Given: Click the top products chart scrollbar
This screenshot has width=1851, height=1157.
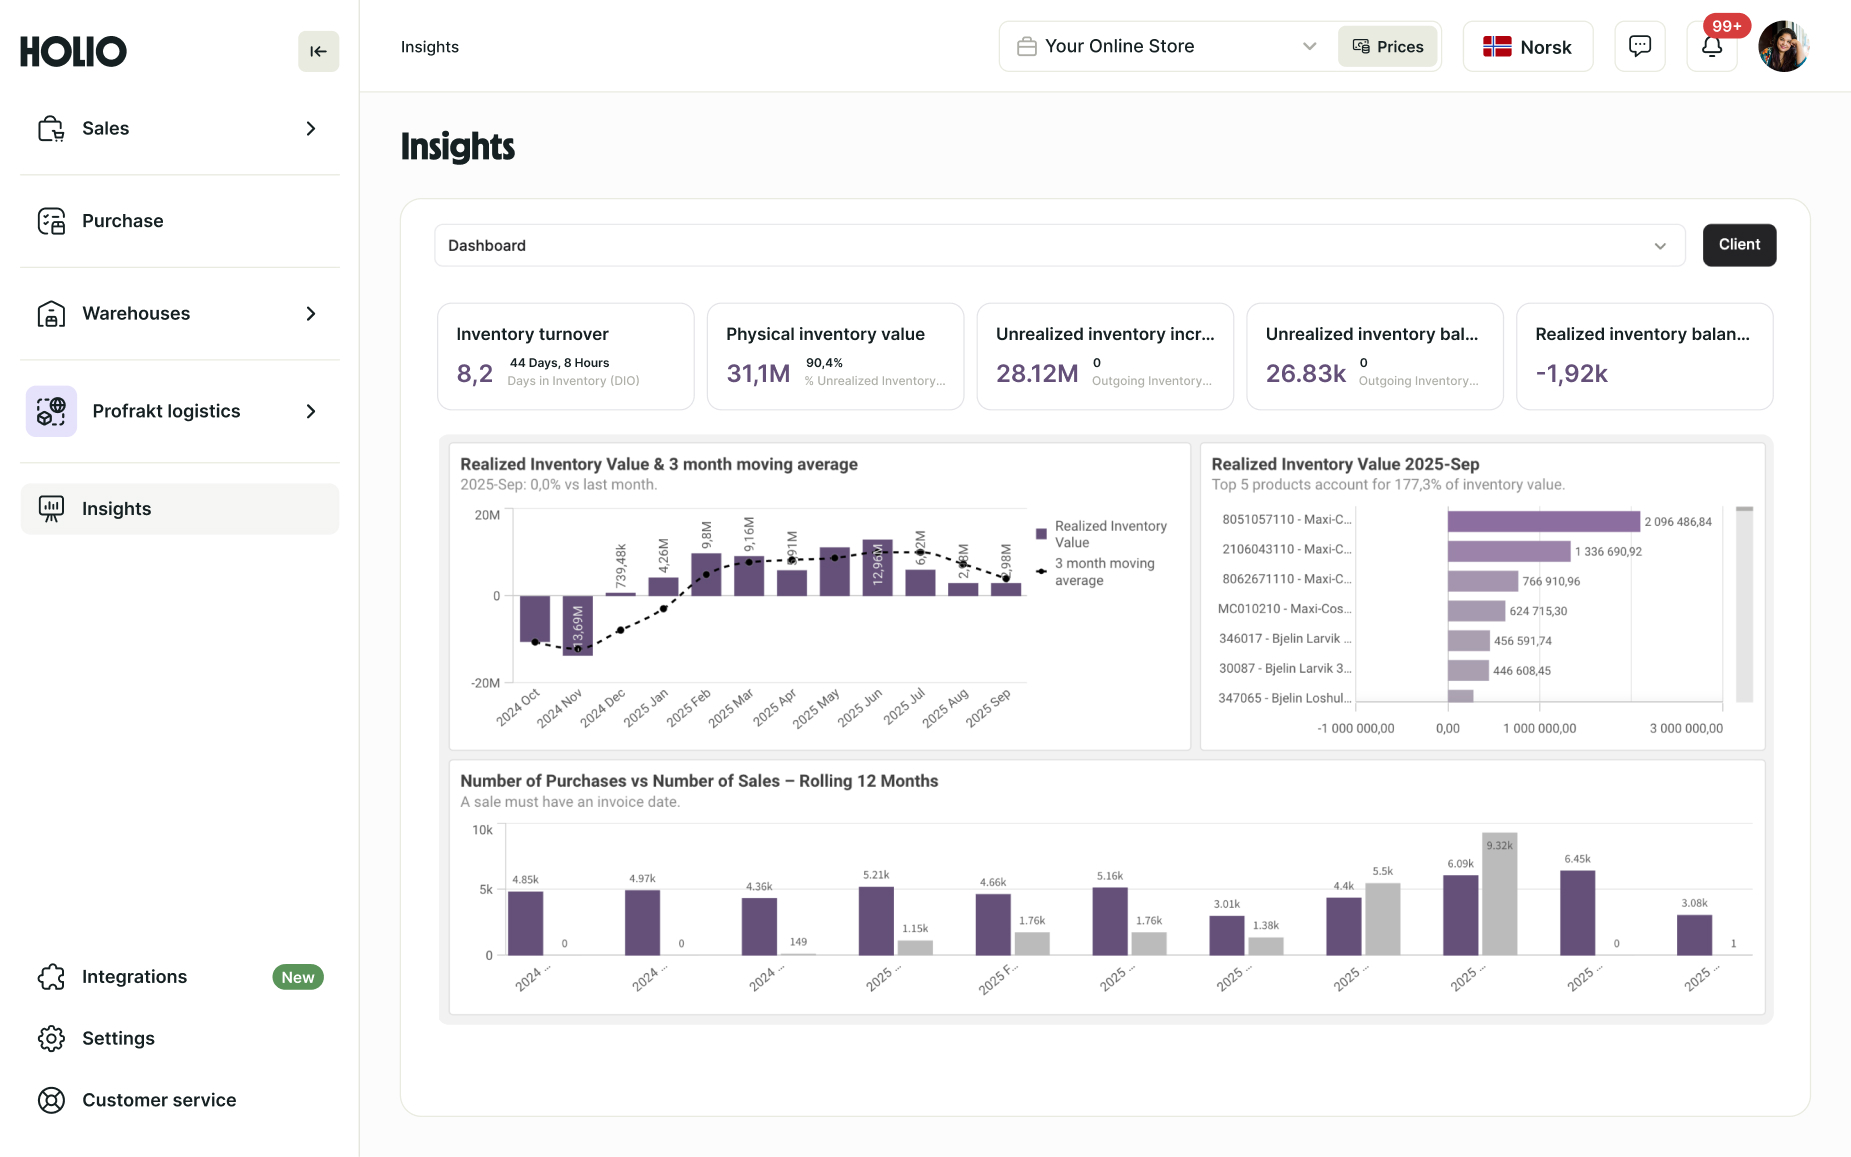Looking at the screenshot, I should tap(1744, 604).
